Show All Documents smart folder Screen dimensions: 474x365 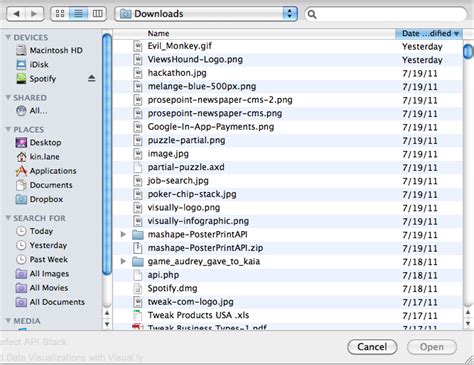coord(50,302)
